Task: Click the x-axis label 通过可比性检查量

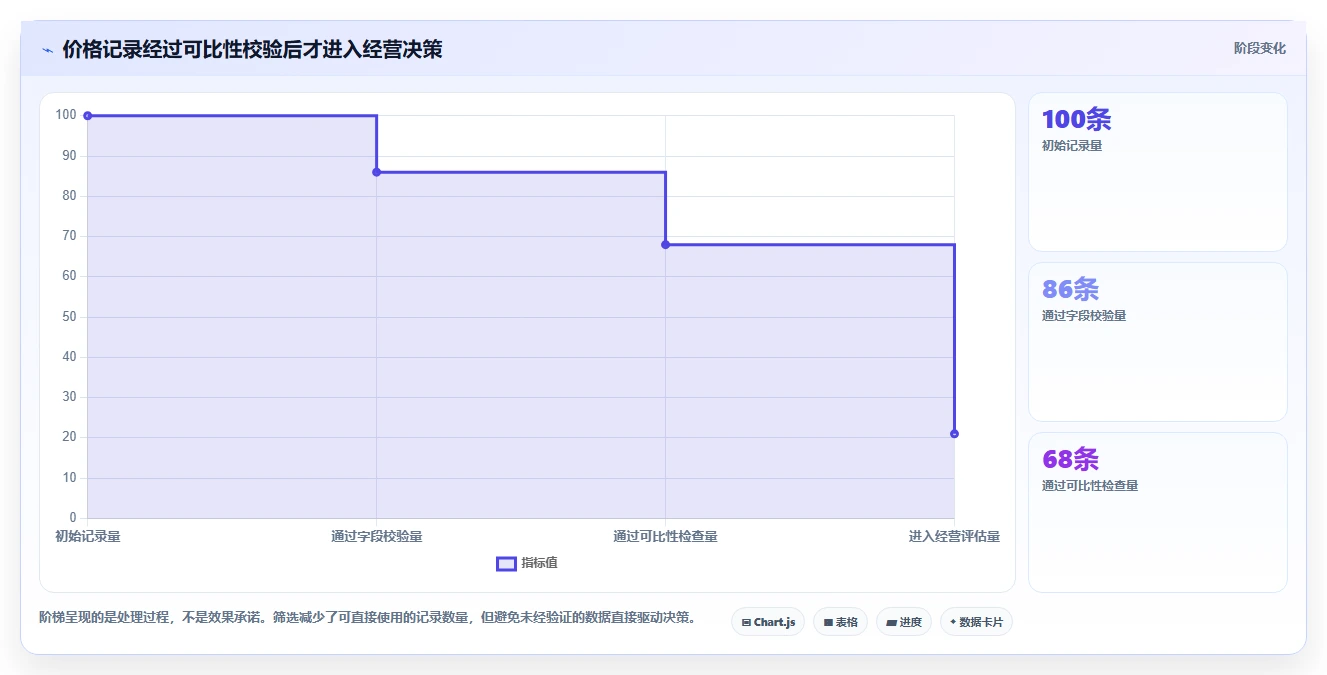Action: (x=665, y=536)
